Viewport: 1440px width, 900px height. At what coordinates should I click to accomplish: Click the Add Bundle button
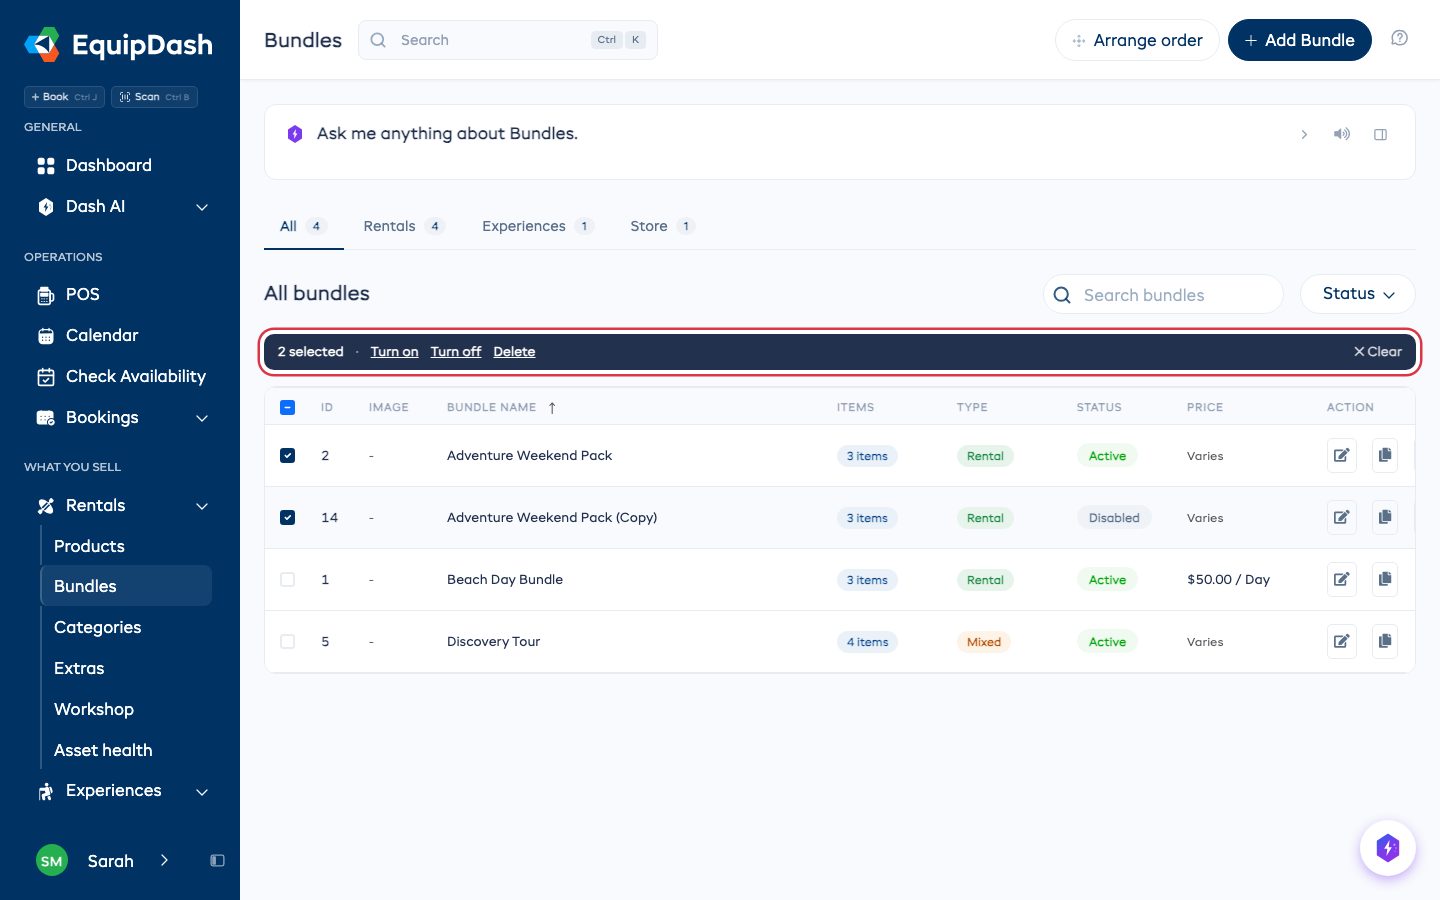point(1300,40)
